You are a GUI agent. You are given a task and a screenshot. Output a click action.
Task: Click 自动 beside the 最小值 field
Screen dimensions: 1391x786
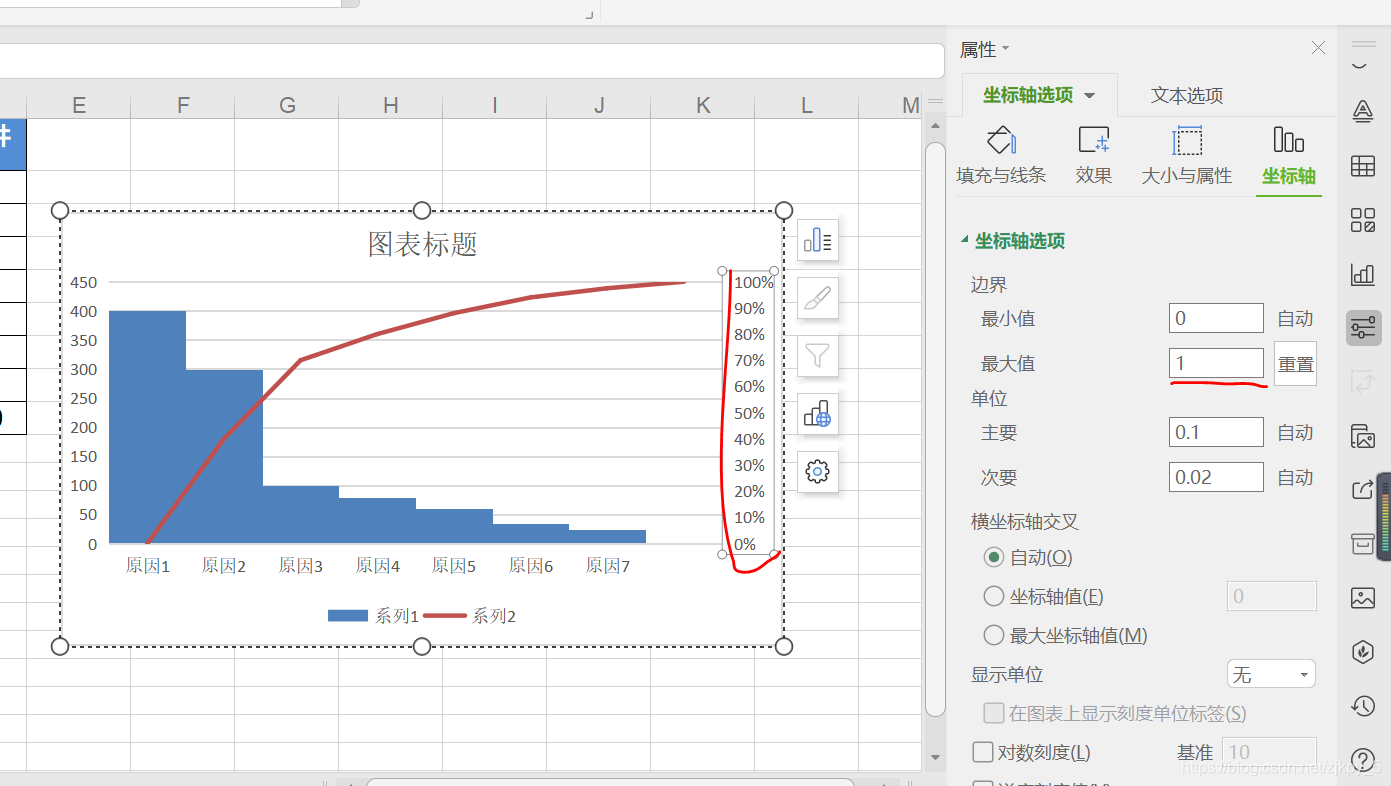coord(1295,318)
